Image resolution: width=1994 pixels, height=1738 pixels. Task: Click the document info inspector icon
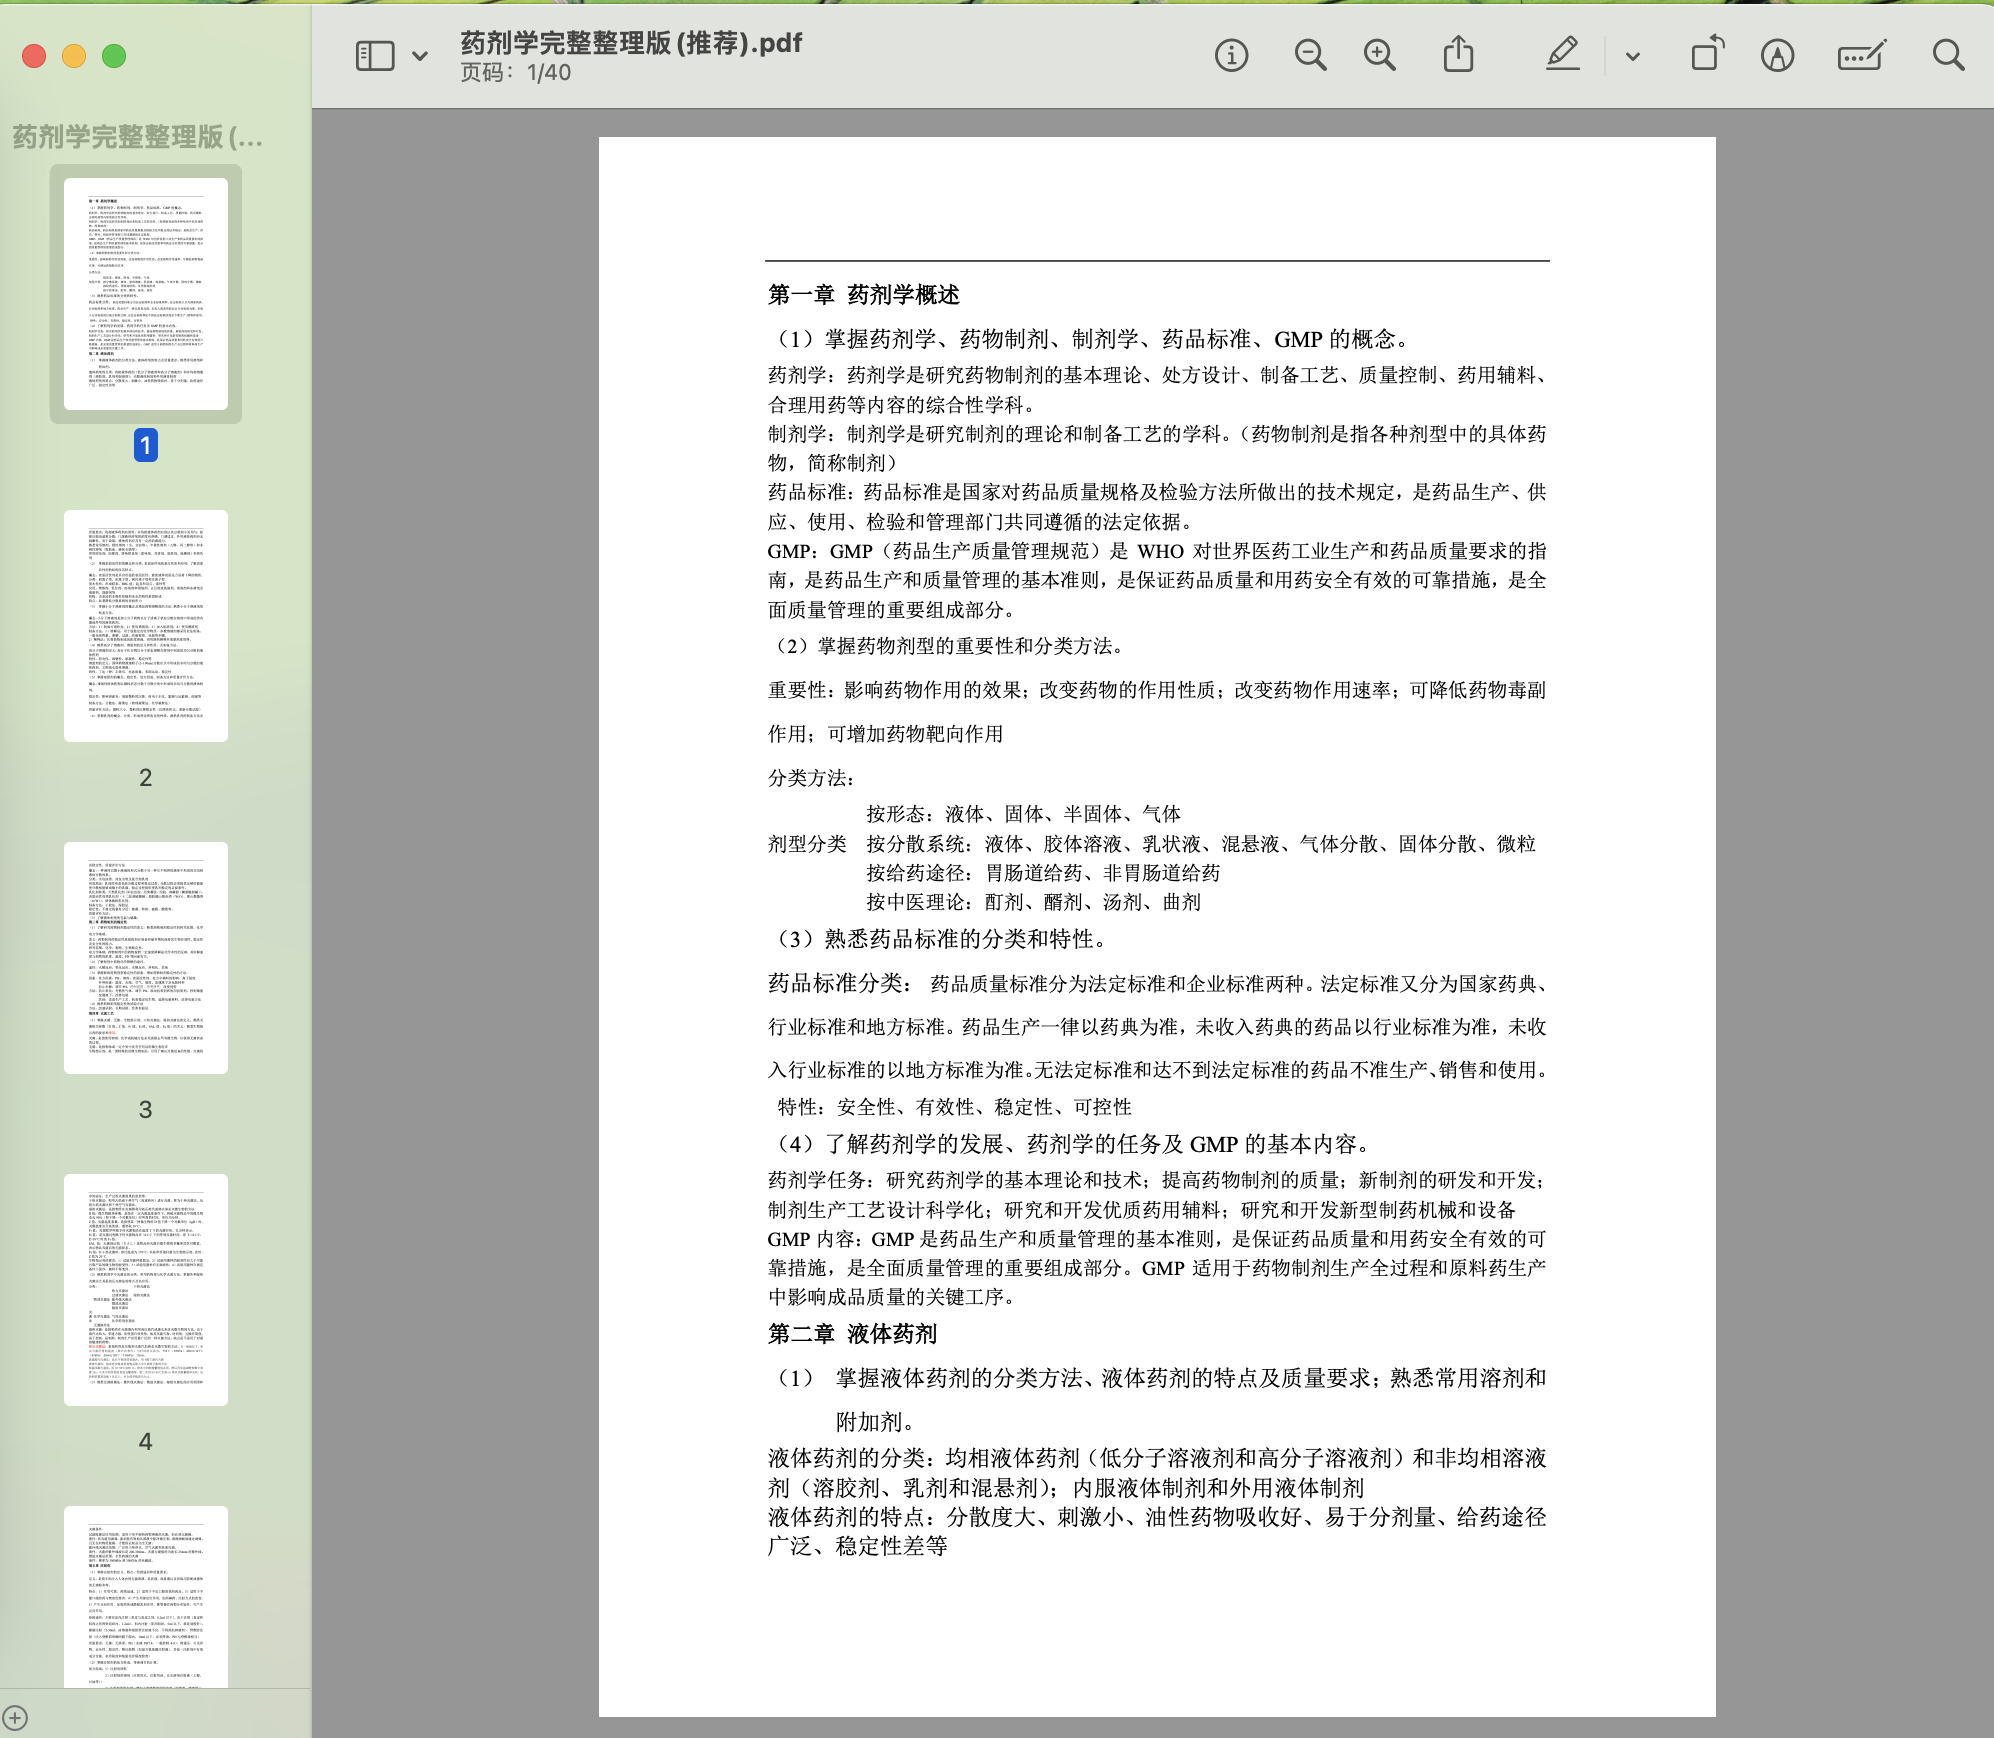[1231, 55]
